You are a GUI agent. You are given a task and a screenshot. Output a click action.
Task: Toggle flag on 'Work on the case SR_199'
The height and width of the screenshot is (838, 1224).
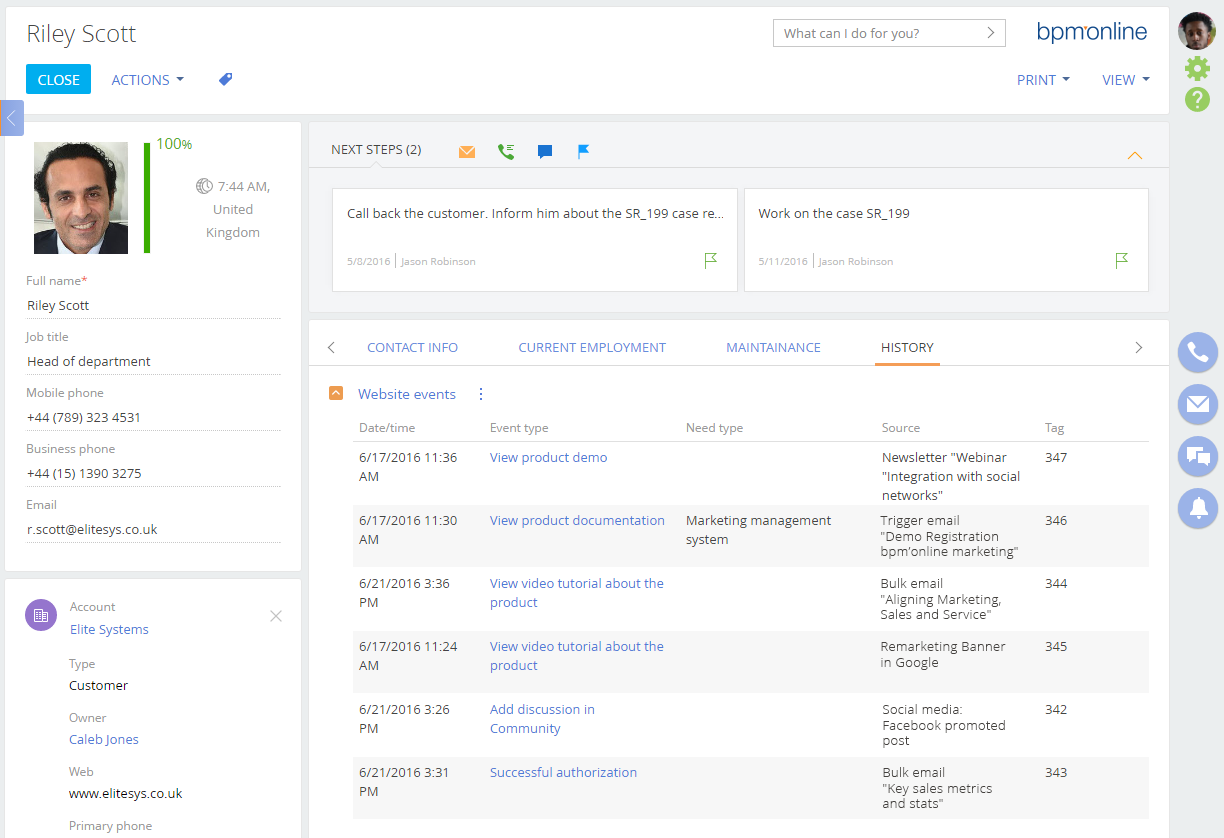coord(1122,261)
